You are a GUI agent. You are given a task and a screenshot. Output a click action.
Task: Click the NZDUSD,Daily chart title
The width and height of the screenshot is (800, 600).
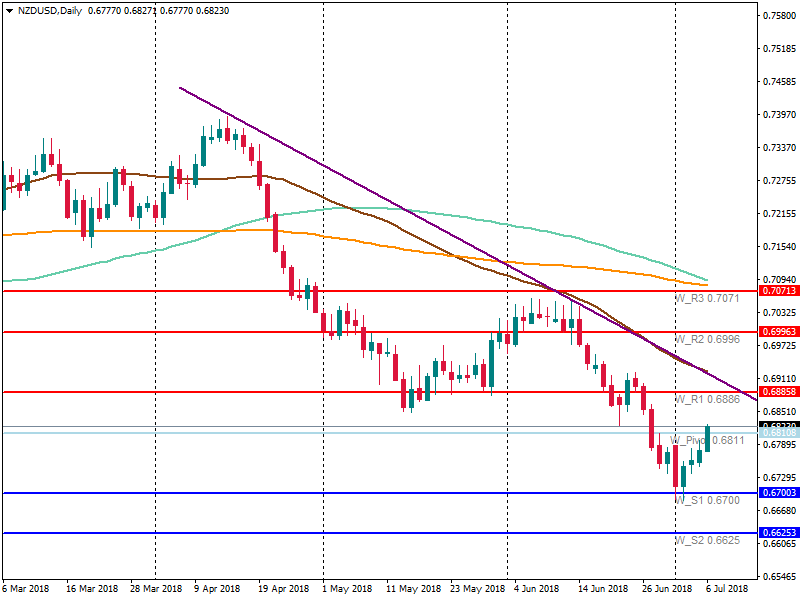(51, 12)
